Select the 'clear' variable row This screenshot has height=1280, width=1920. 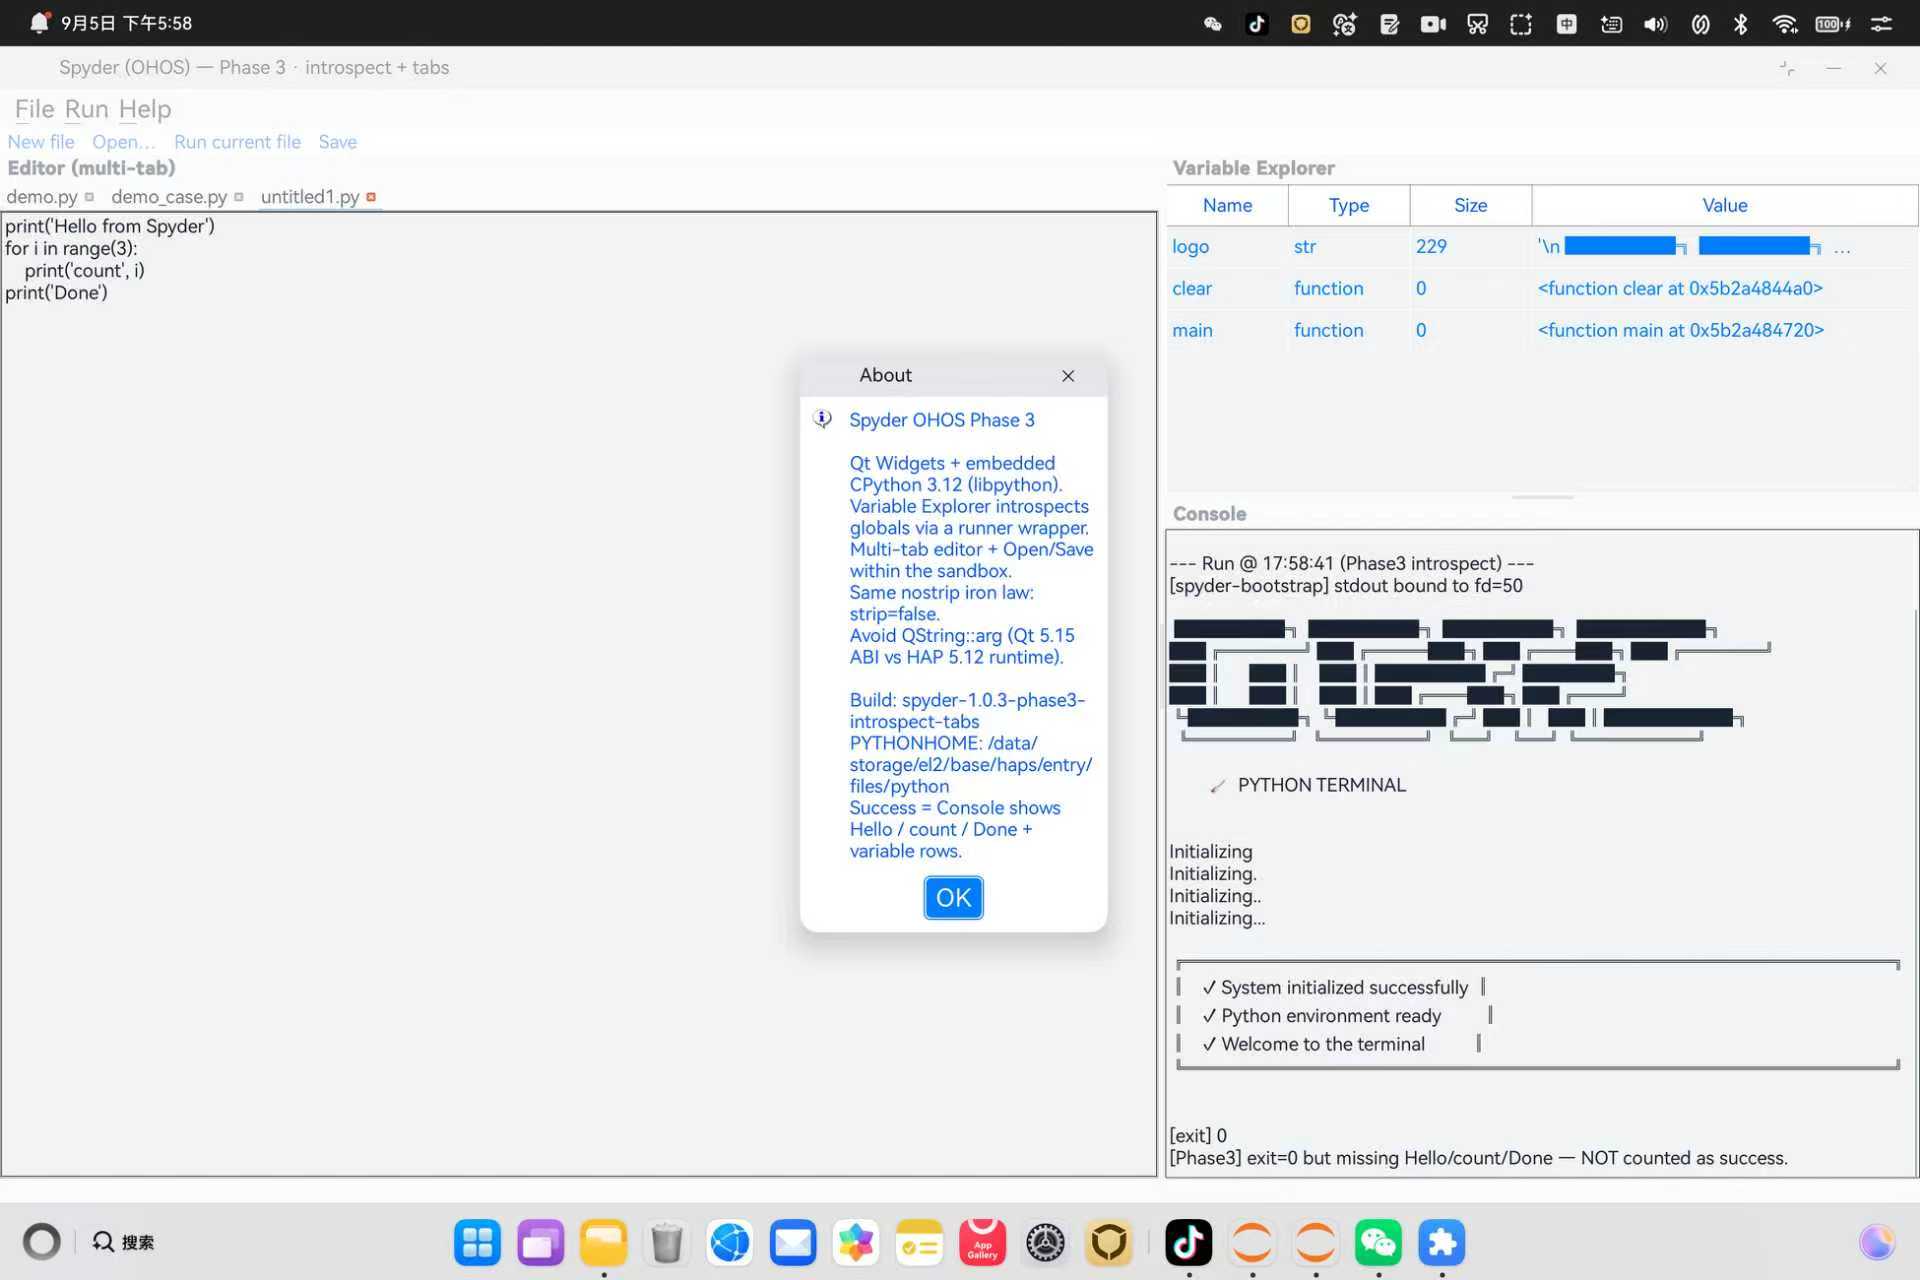pos(1542,288)
